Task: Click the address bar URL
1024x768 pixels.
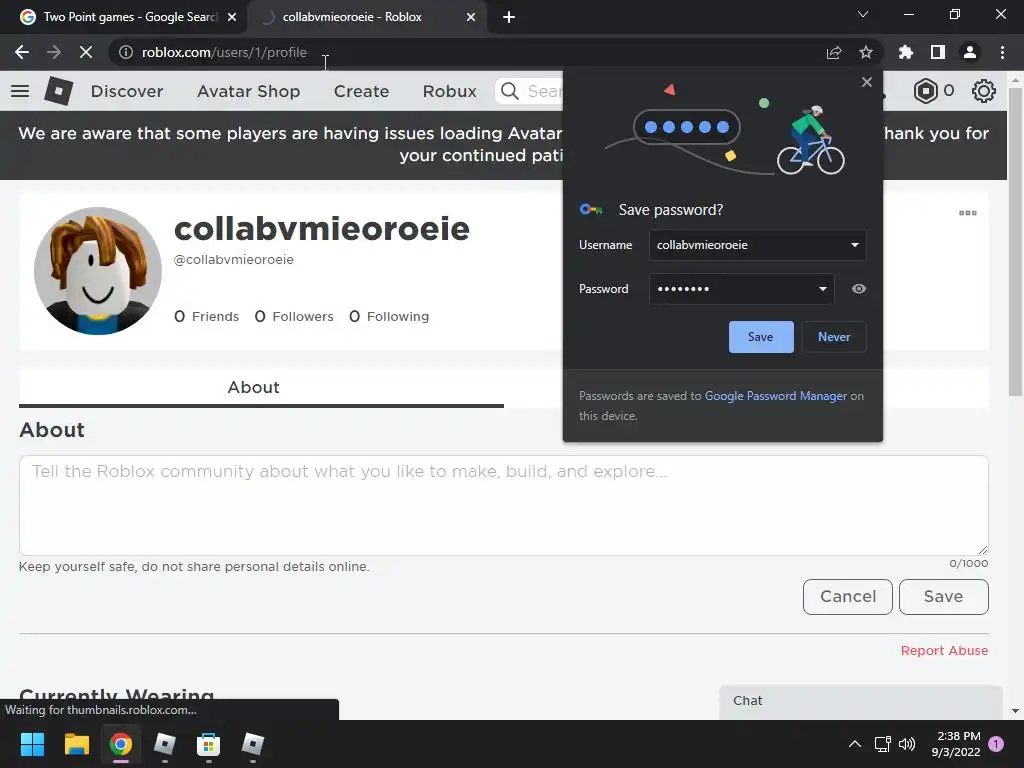Action: (224, 52)
